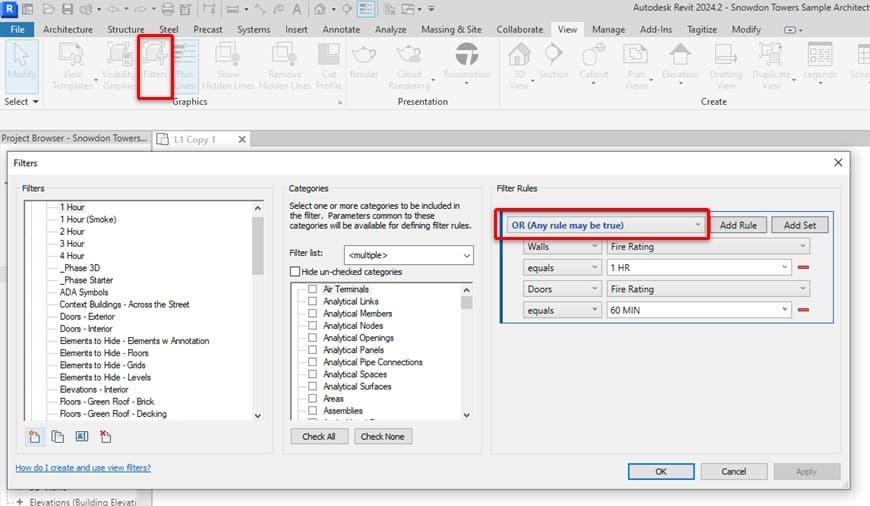Open Cloud Rendering tool

[x=409, y=67]
